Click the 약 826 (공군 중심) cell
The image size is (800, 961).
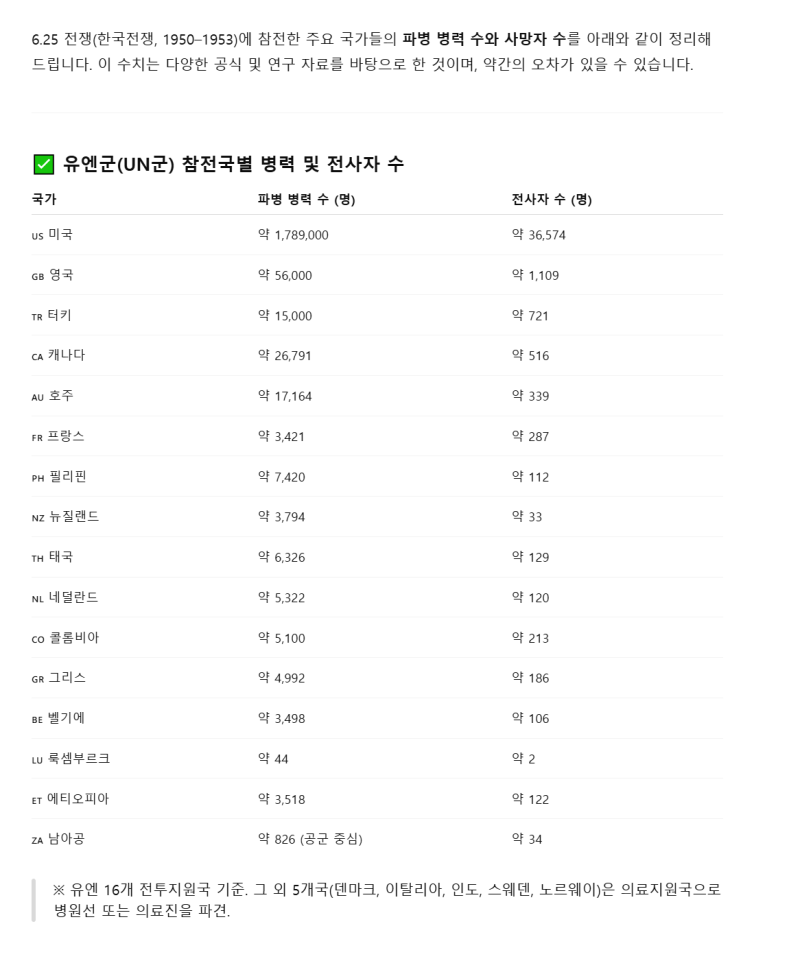[310, 839]
